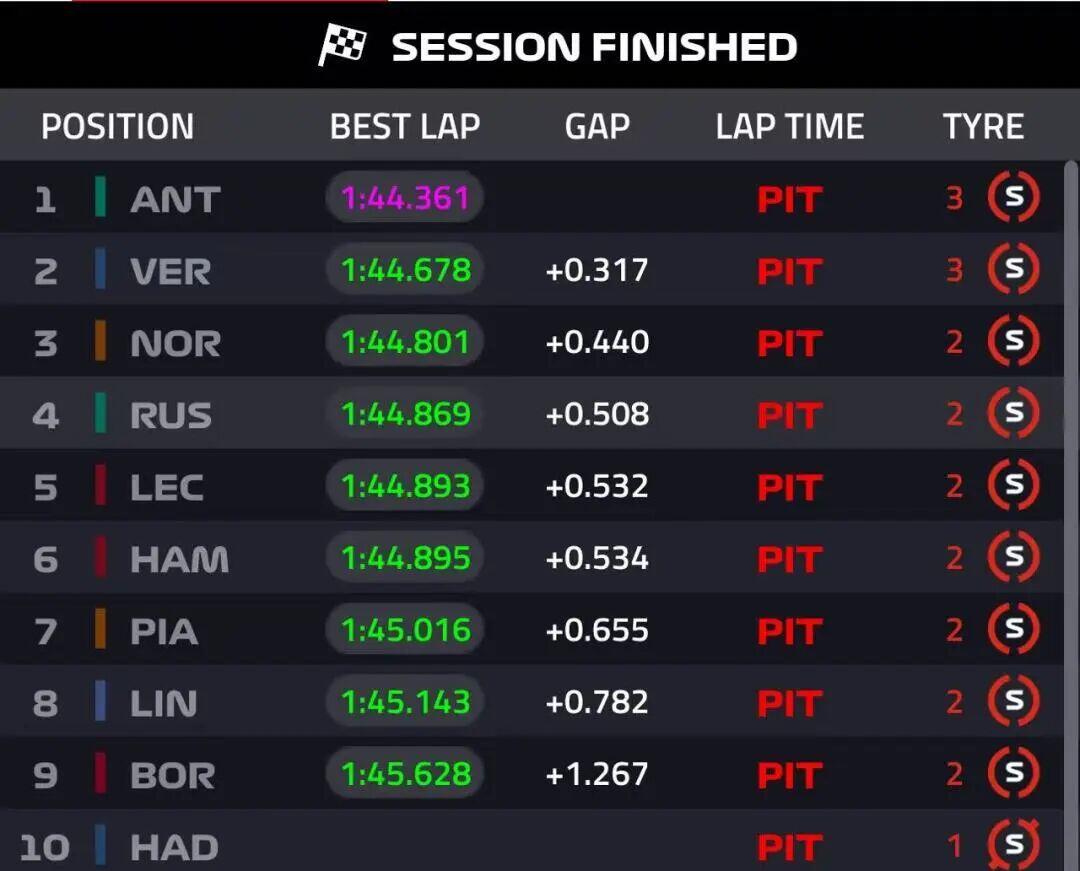The height and width of the screenshot is (871, 1080).
Task: Click LEC's soft tyre icon
Action: click(1013, 485)
